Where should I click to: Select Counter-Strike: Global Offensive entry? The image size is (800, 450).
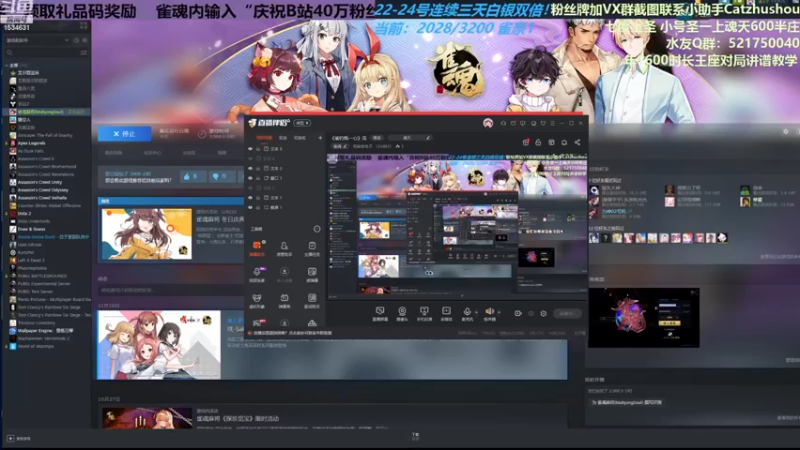click(48, 206)
